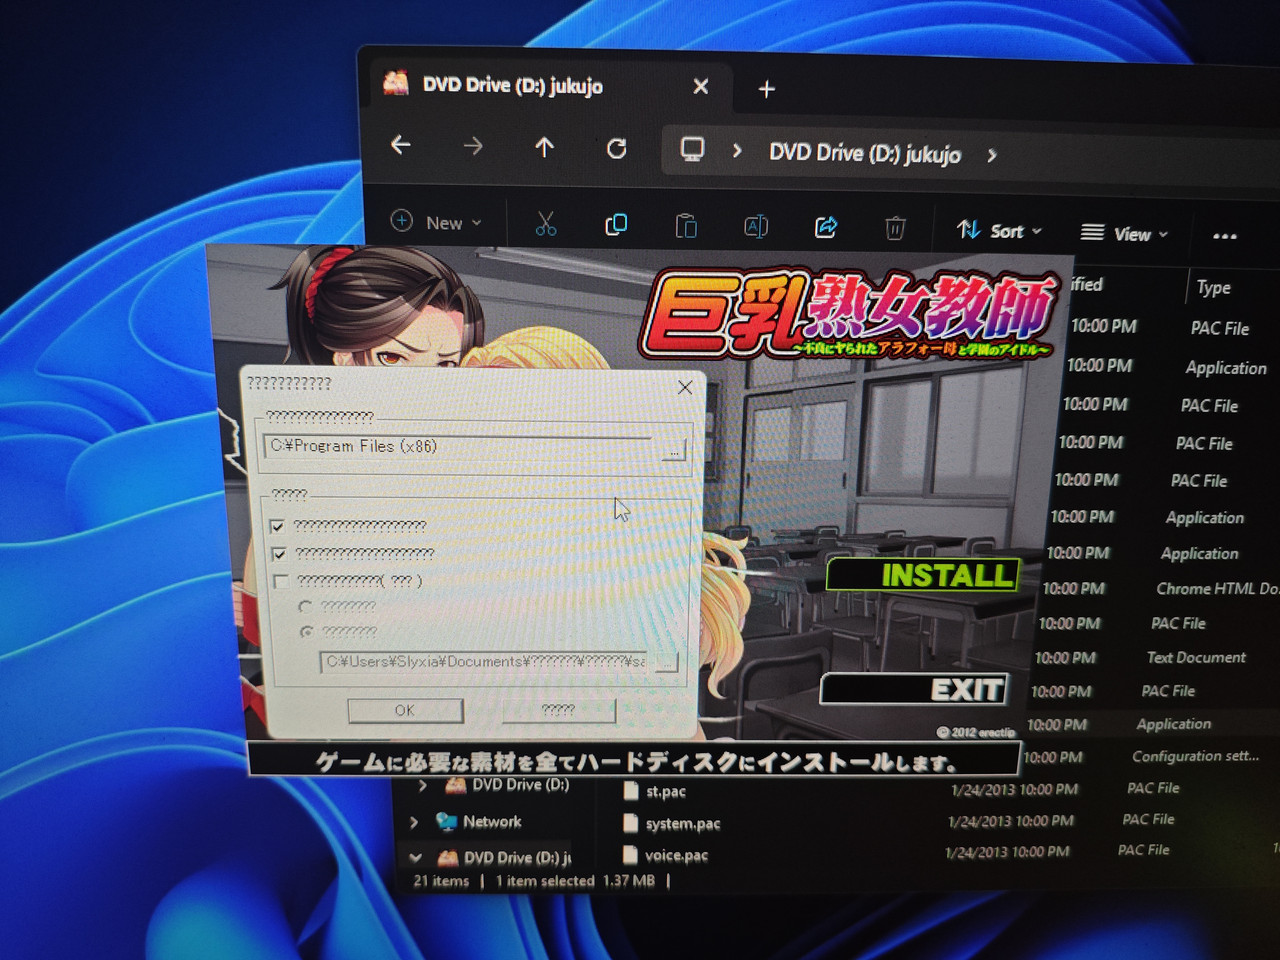The height and width of the screenshot is (960, 1280).
Task: Select the lower radio button above save path
Action: (x=307, y=632)
